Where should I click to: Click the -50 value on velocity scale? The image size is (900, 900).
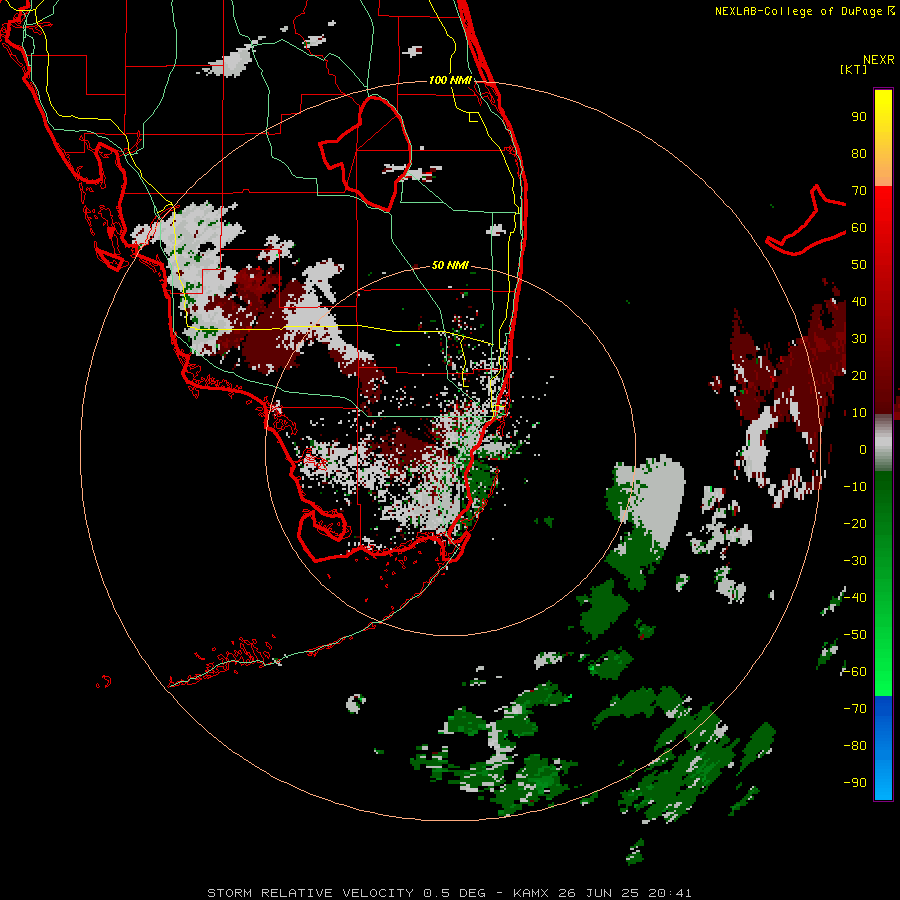(x=855, y=634)
